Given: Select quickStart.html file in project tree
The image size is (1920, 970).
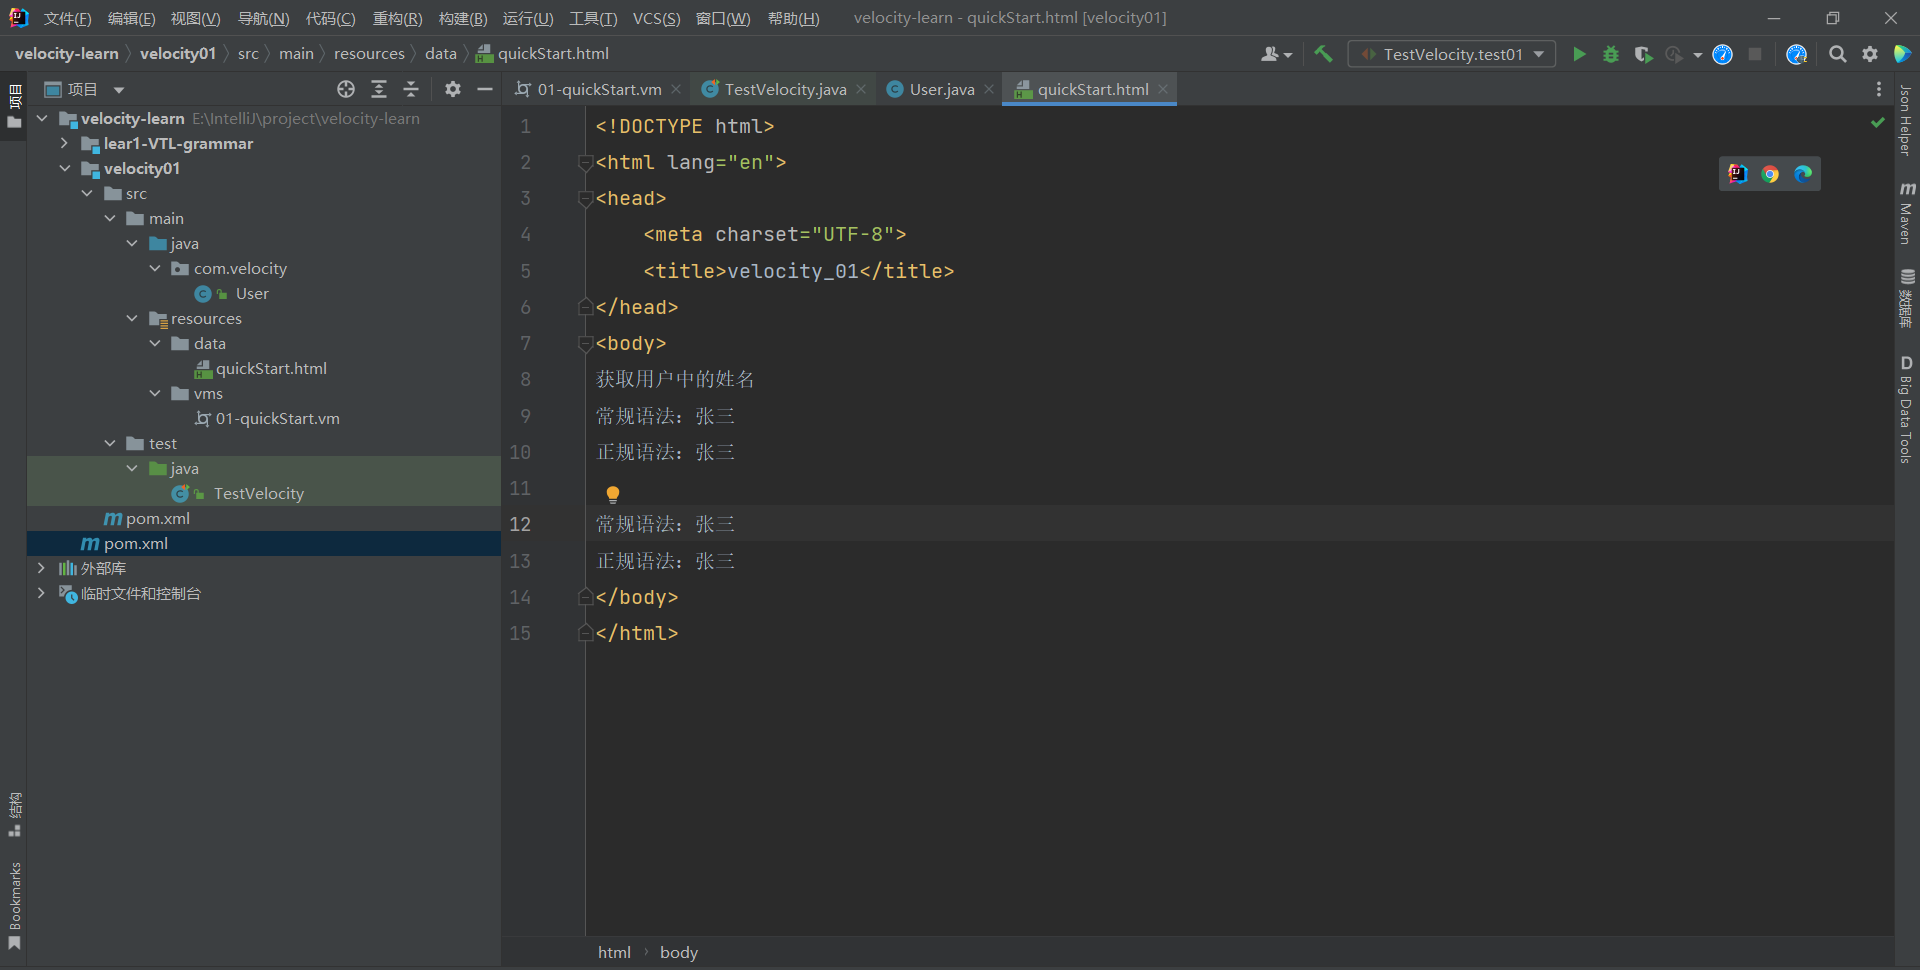Looking at the screenshot, I should pos(271,368).
